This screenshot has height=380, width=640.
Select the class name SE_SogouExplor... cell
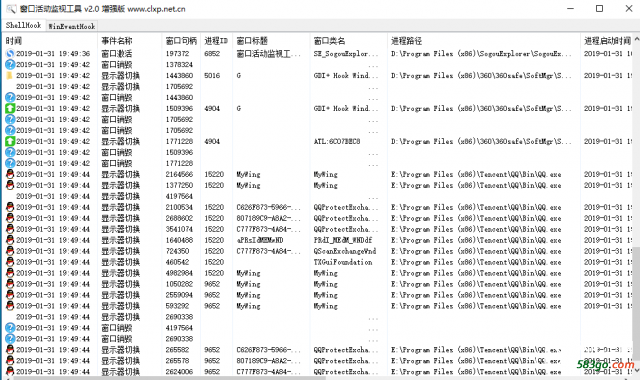[346, 53]
